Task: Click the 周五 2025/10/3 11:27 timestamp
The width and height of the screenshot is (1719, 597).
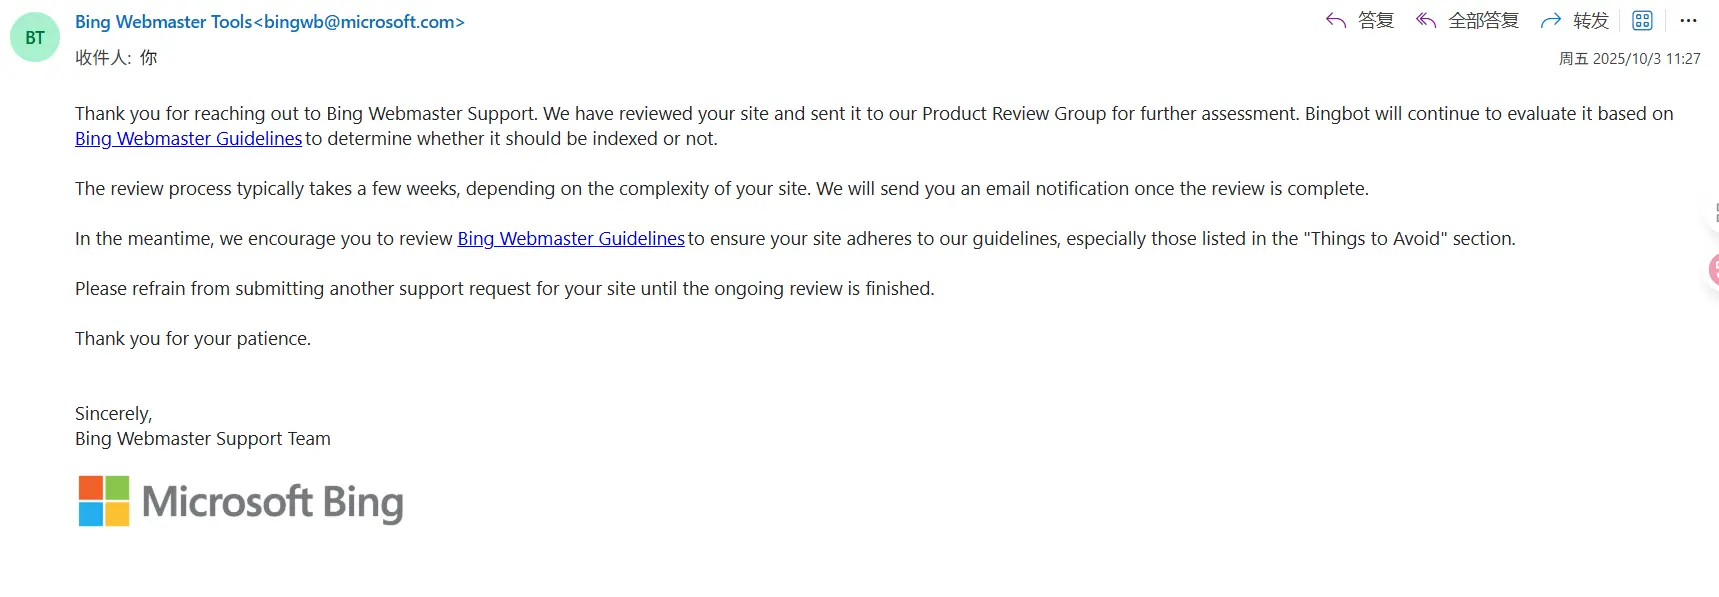Action: (x=1629, y=59)
